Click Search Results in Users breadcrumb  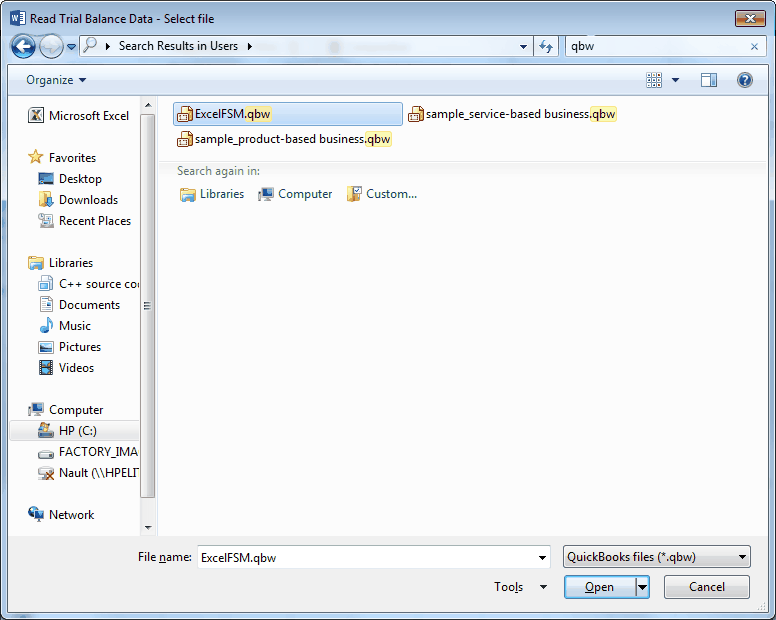[178, 46]
